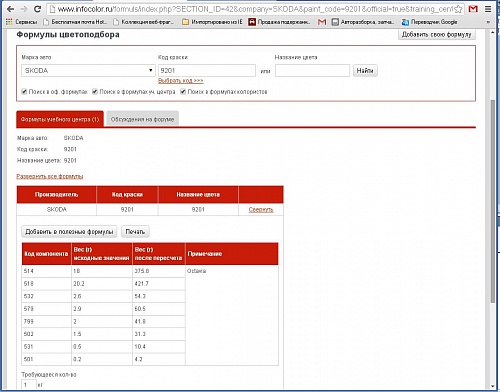This screenshot has height=392, width=500.
Task: Open the apps grid bookmark icon
Action: coord(9,22)
